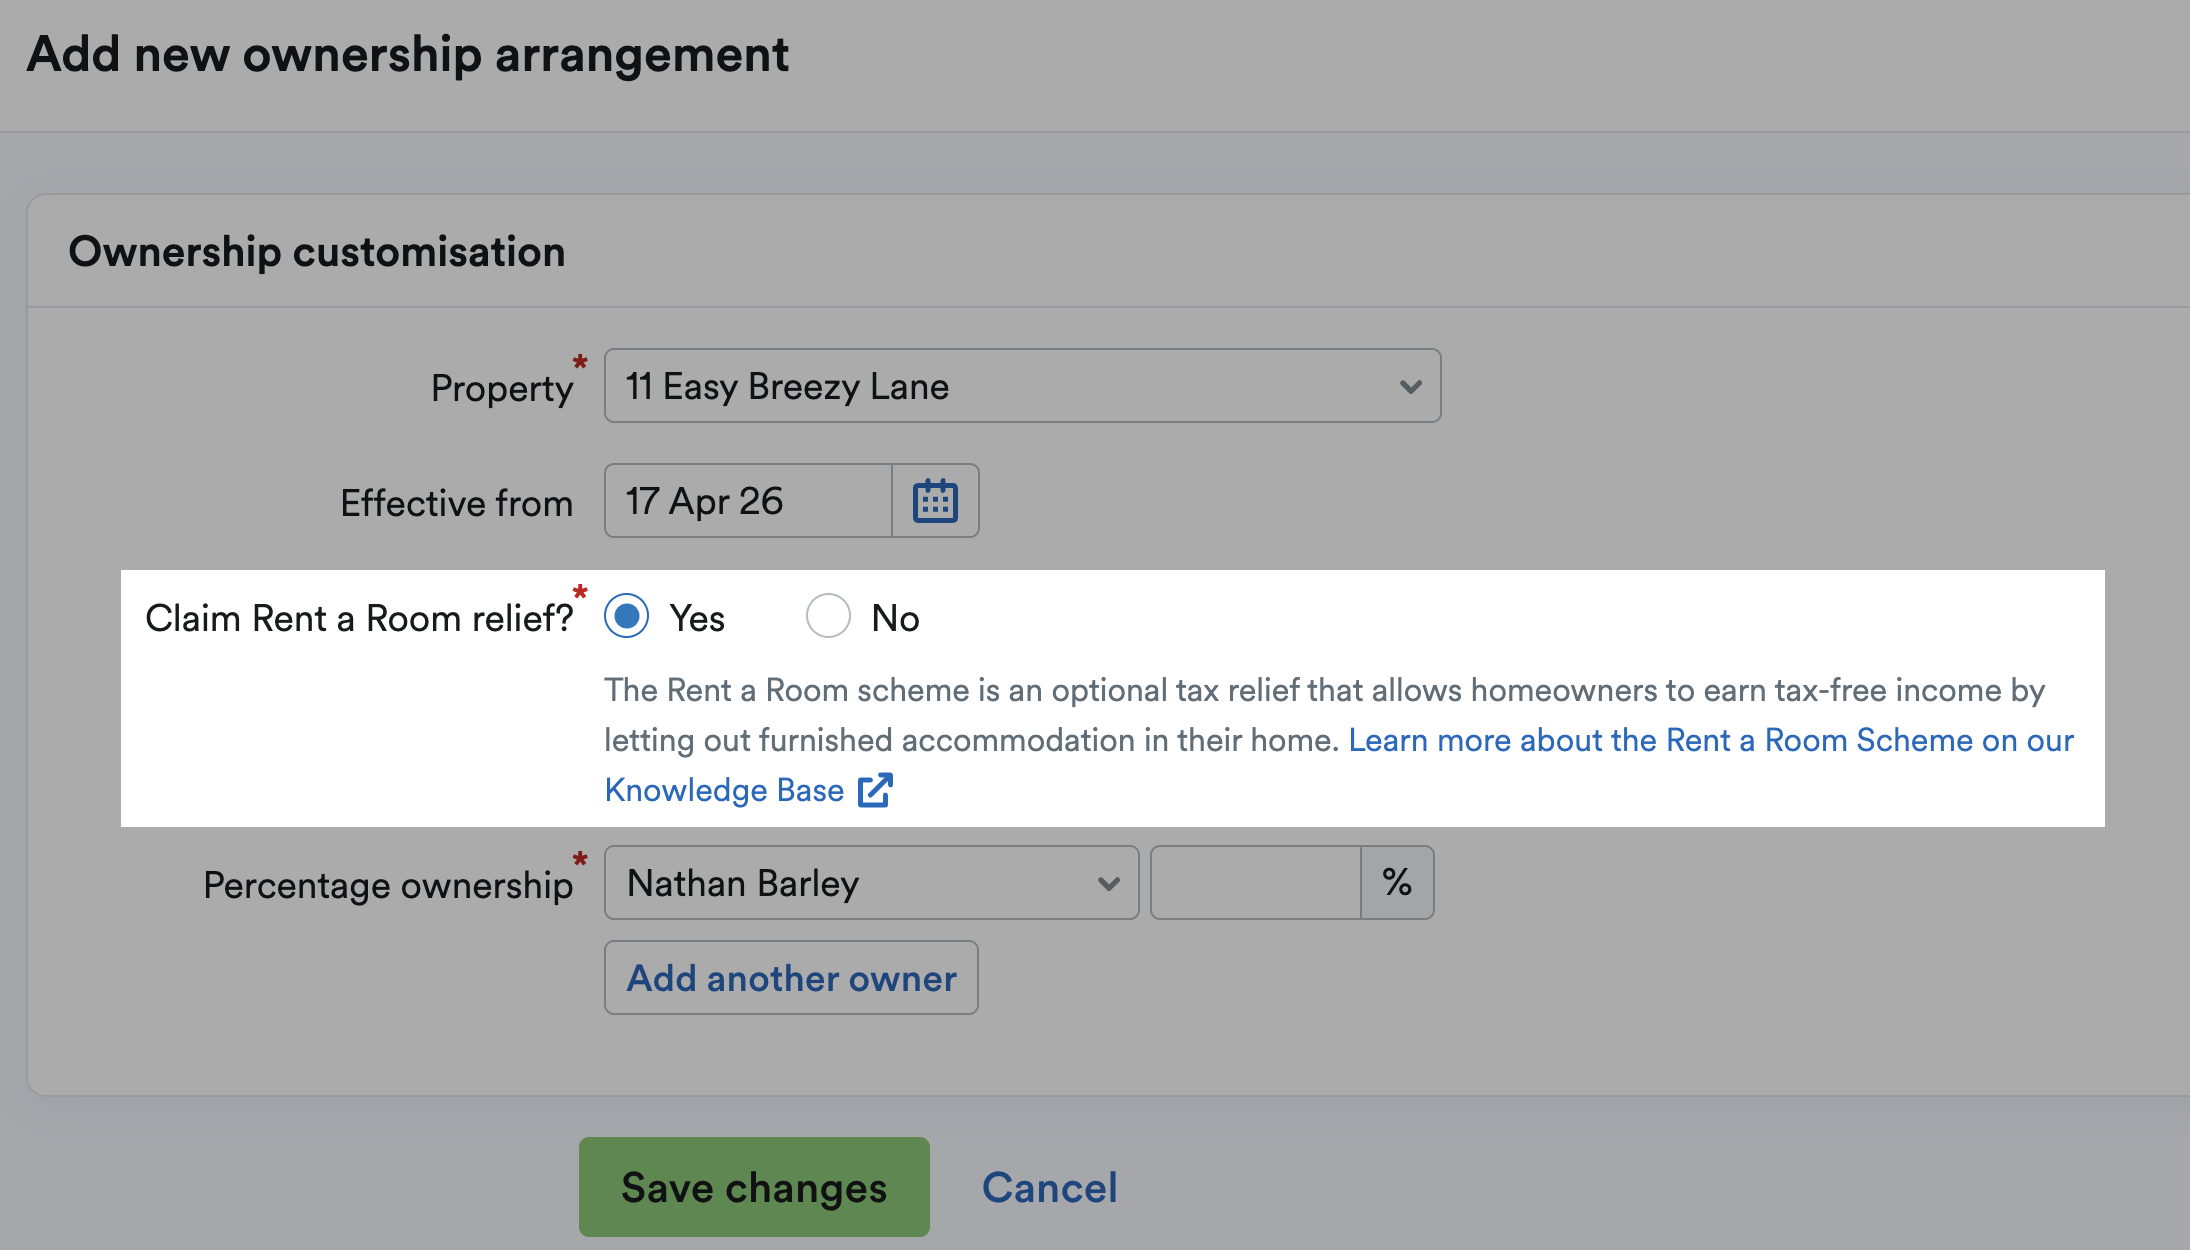Click the Percentage ownership label
This screenshot has height=1250, width=2190.
tap(388, 885)
